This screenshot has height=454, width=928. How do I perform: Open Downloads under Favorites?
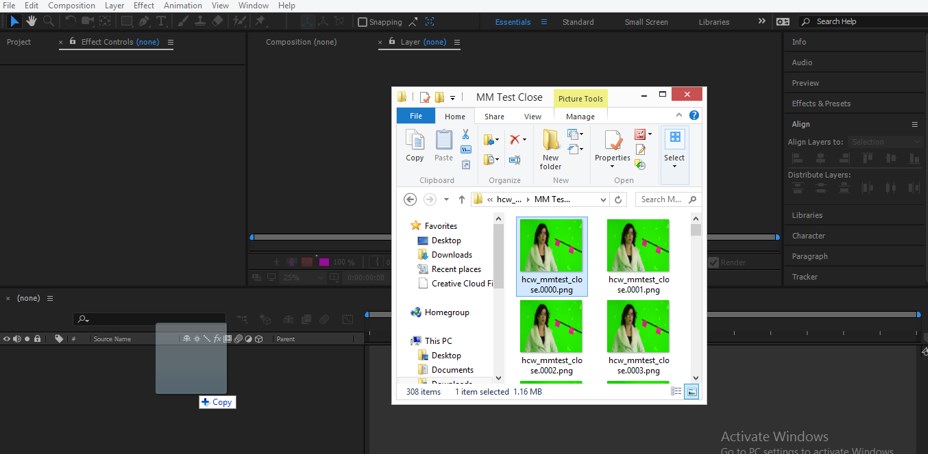point(451,255)
